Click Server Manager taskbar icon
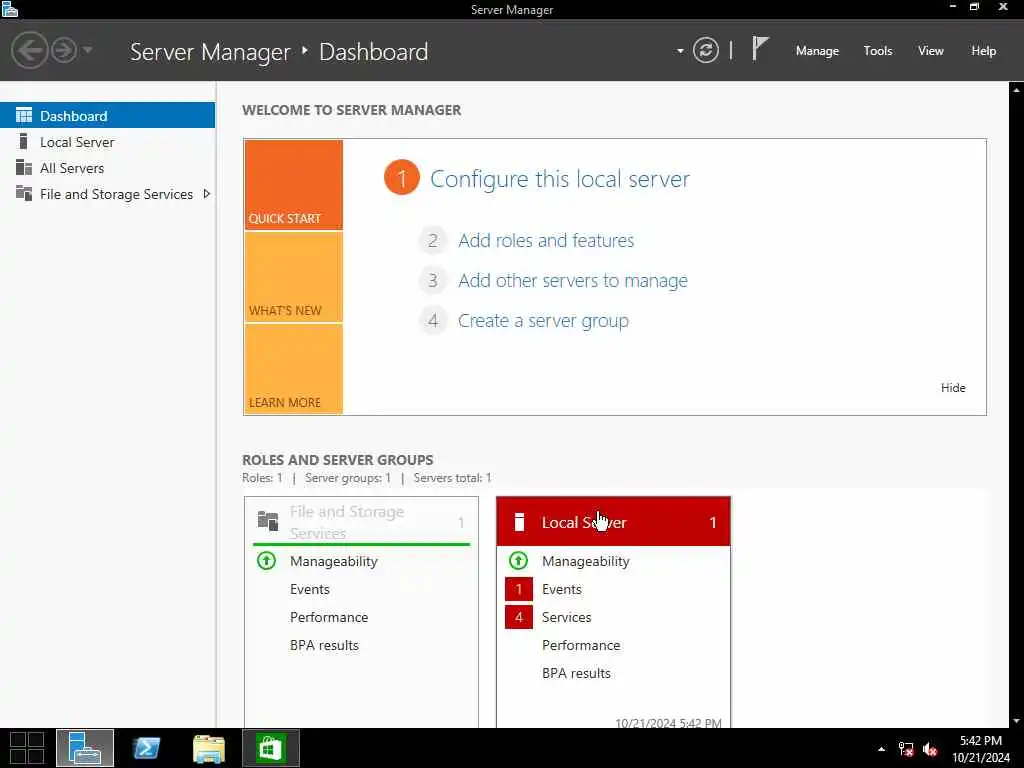Screen dimensions: 1024x768 click(85, 748)
